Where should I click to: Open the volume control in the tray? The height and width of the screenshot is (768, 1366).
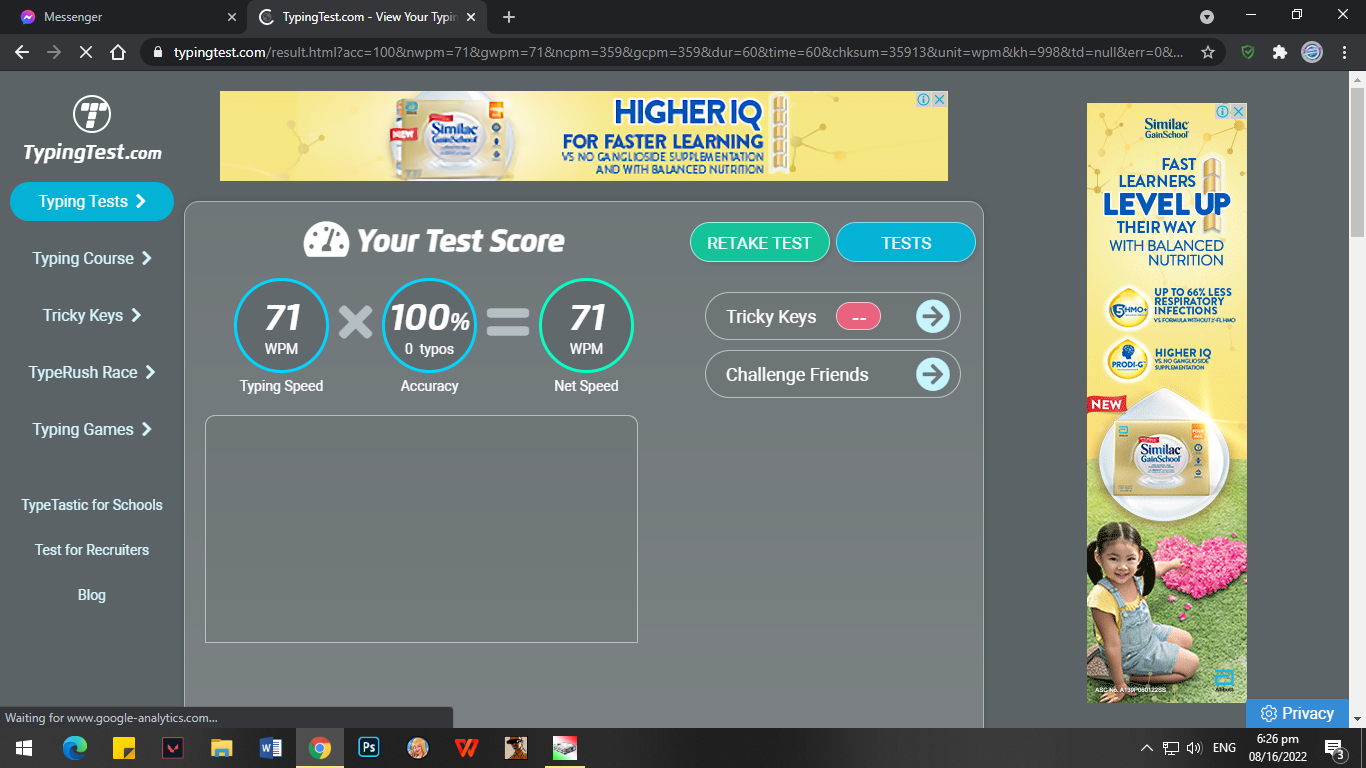tap(1194, 748)
